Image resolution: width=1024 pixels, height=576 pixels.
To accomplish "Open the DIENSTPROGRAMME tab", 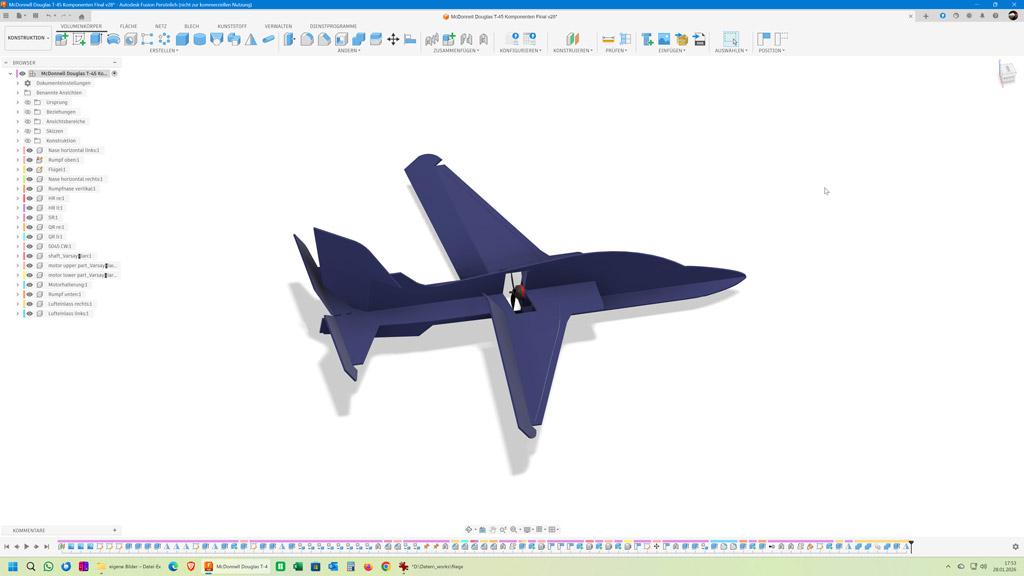I will [333, 26].
